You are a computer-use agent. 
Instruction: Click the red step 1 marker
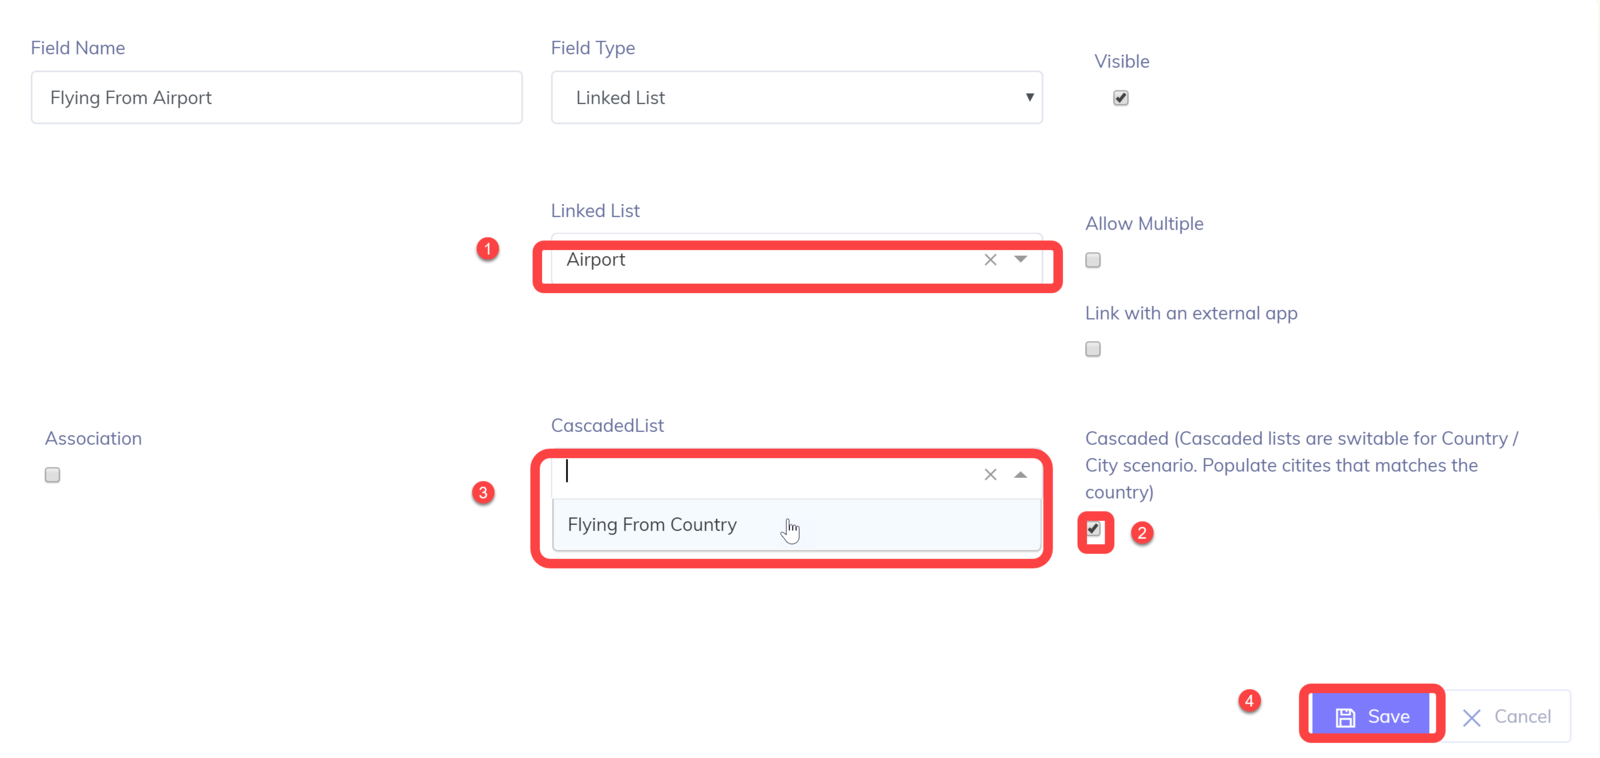coord(487,249)
